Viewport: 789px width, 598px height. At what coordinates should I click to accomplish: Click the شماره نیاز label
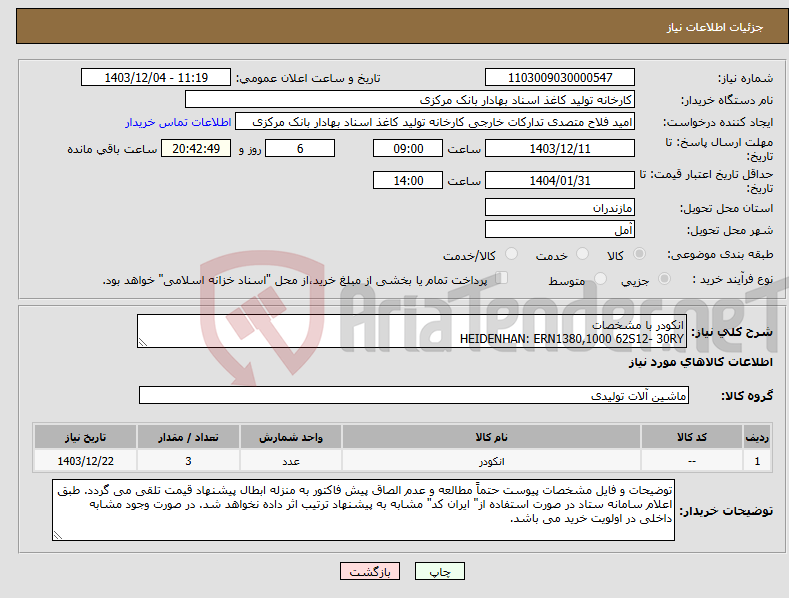click(x=745, y=79)
